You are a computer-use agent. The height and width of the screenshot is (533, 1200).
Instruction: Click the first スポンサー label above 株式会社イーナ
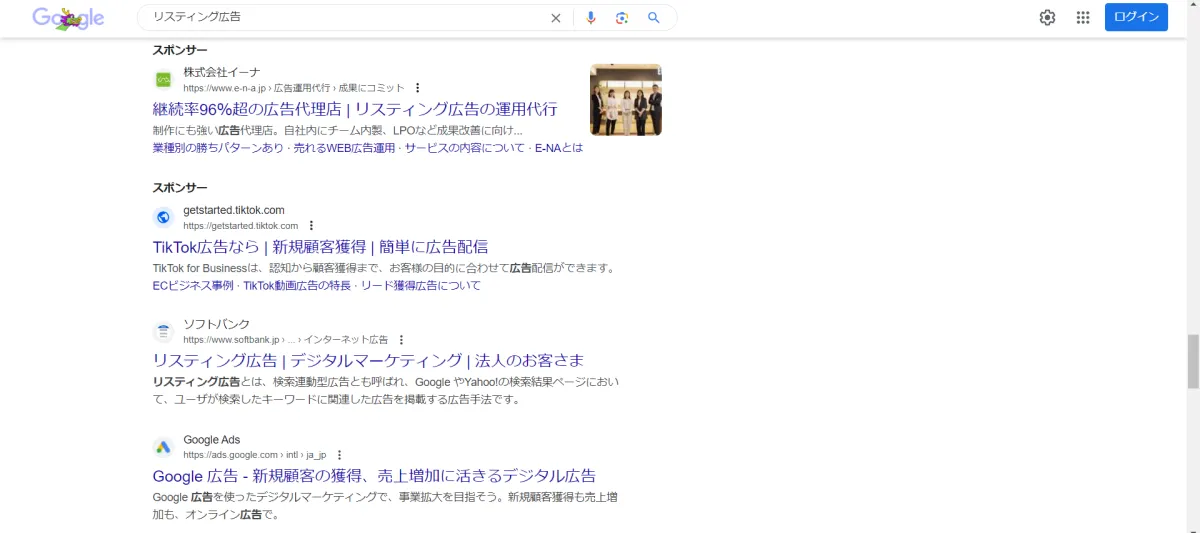[180, 50]
